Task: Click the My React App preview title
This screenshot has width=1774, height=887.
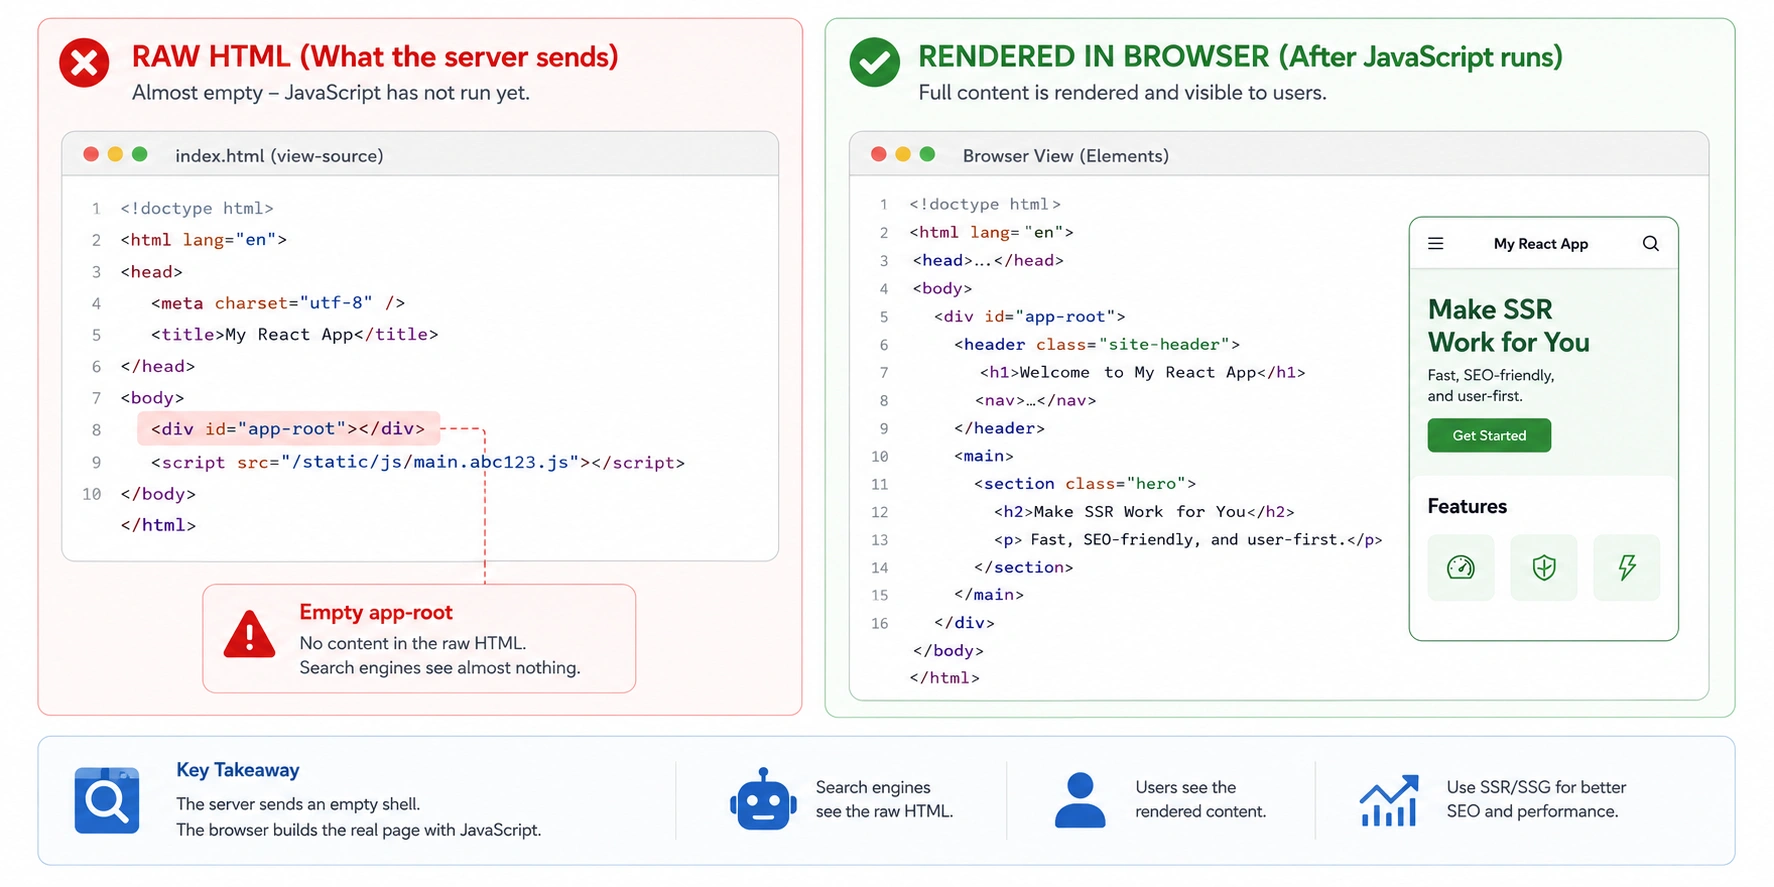Action: point(1540,244)
